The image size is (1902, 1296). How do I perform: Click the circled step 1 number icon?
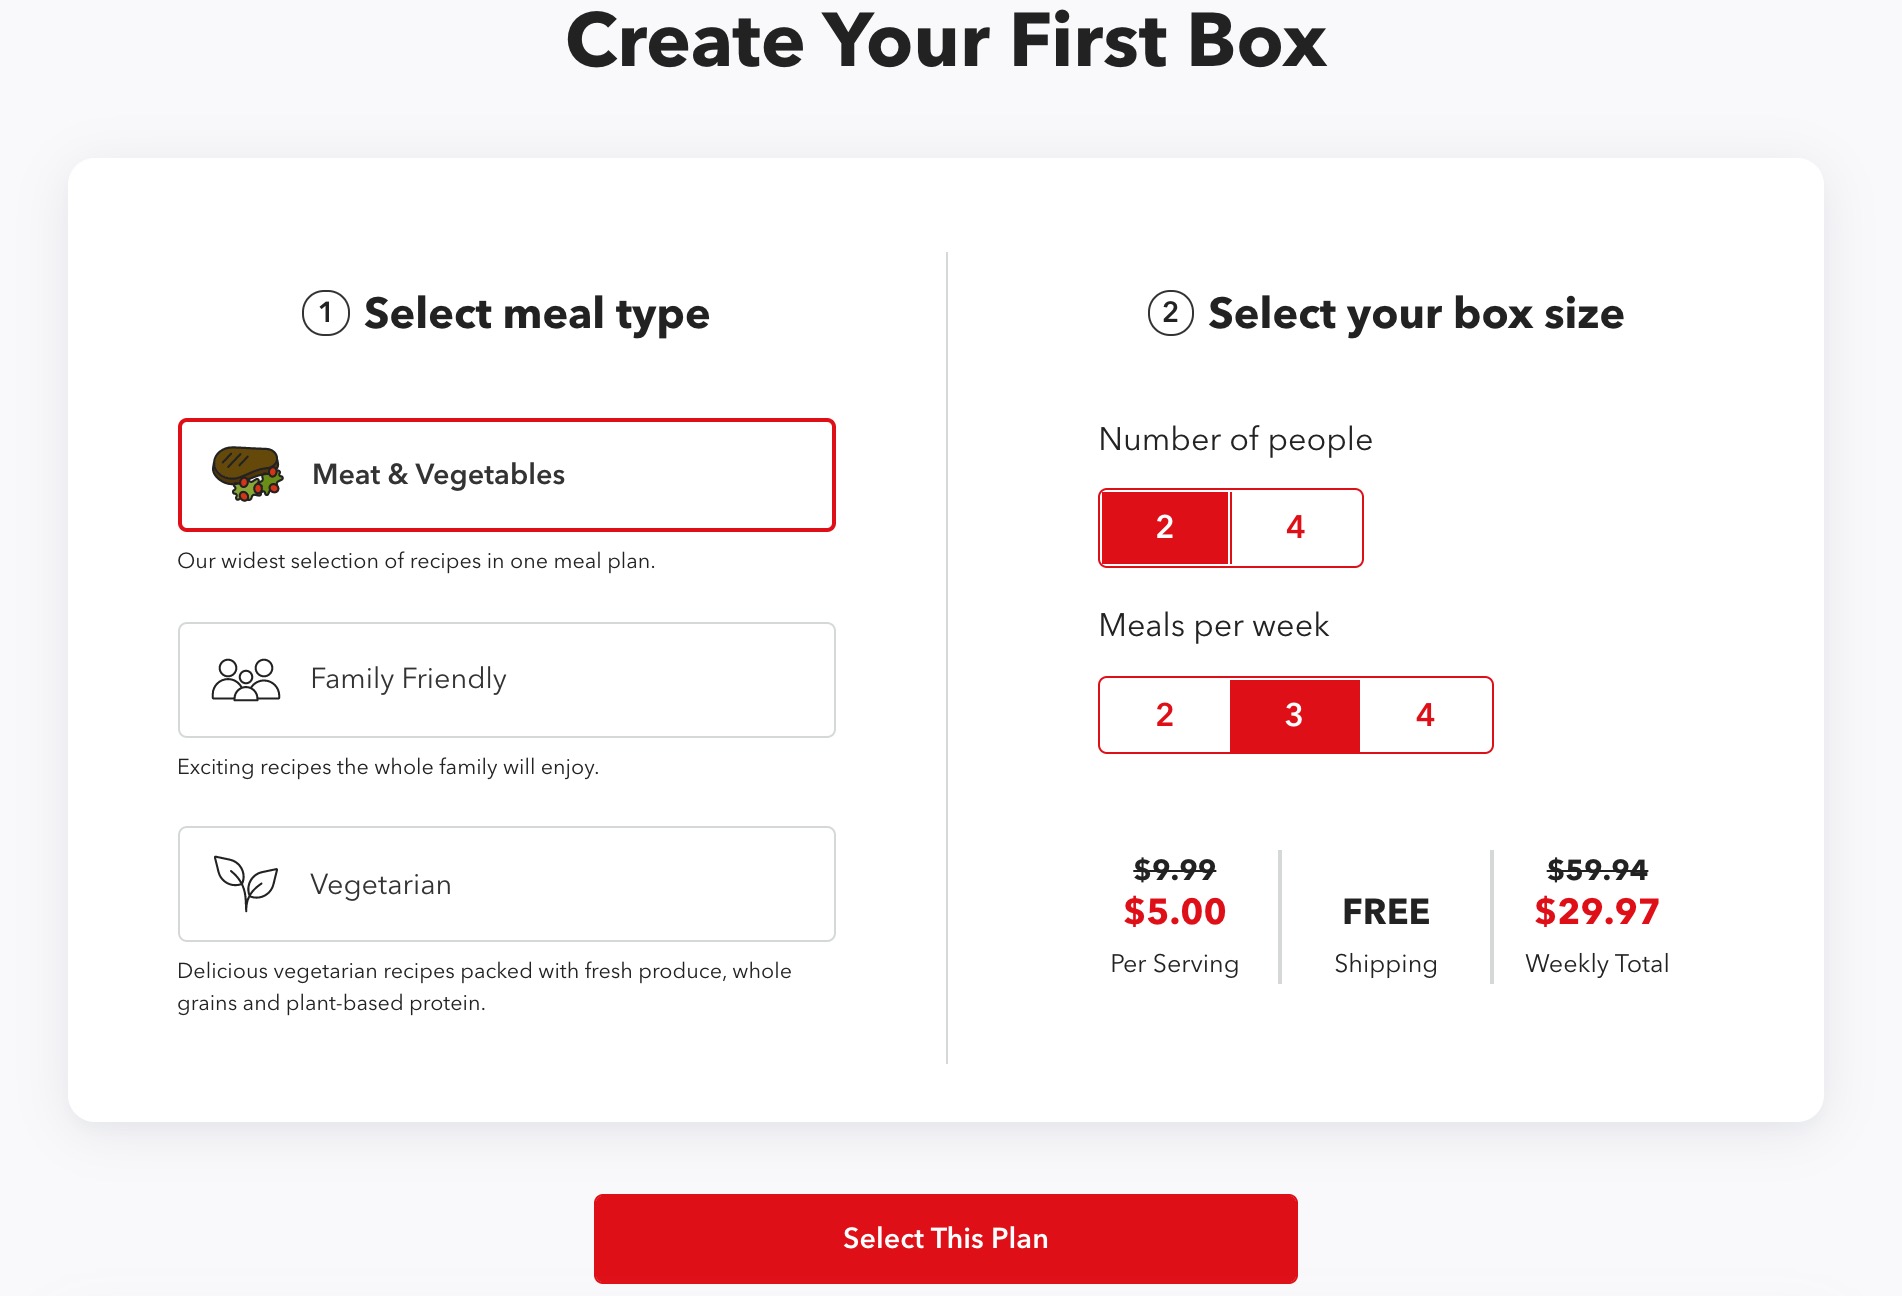[x=326, y=313]
